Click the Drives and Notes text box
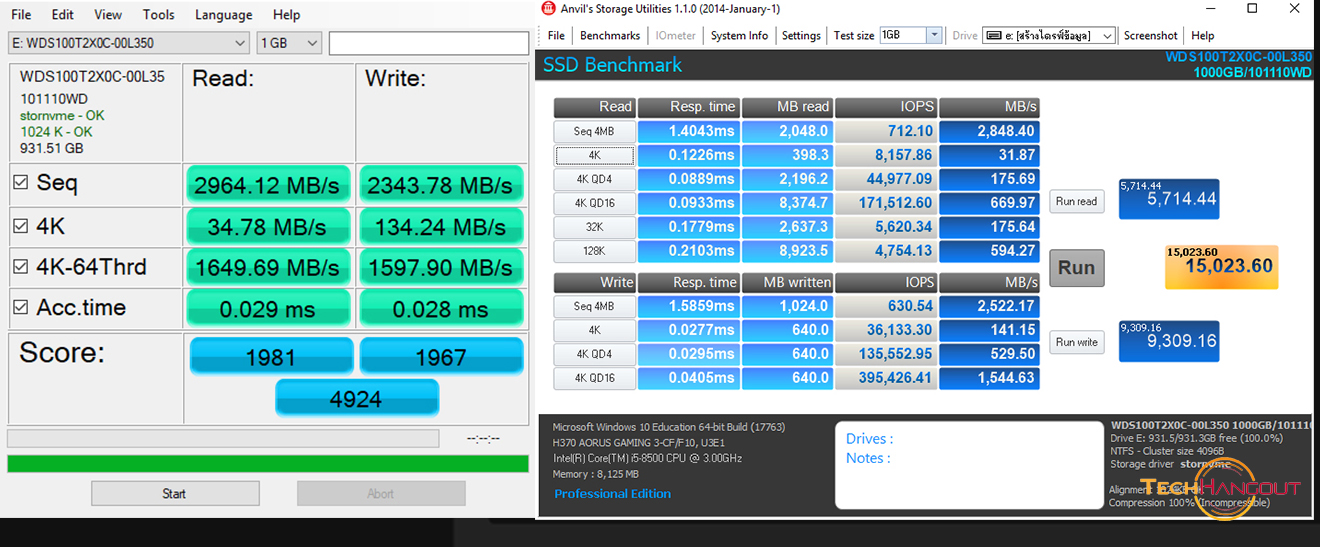This screenshot has width=1320, height=547. pyautogui.click(x=969, y=465)
